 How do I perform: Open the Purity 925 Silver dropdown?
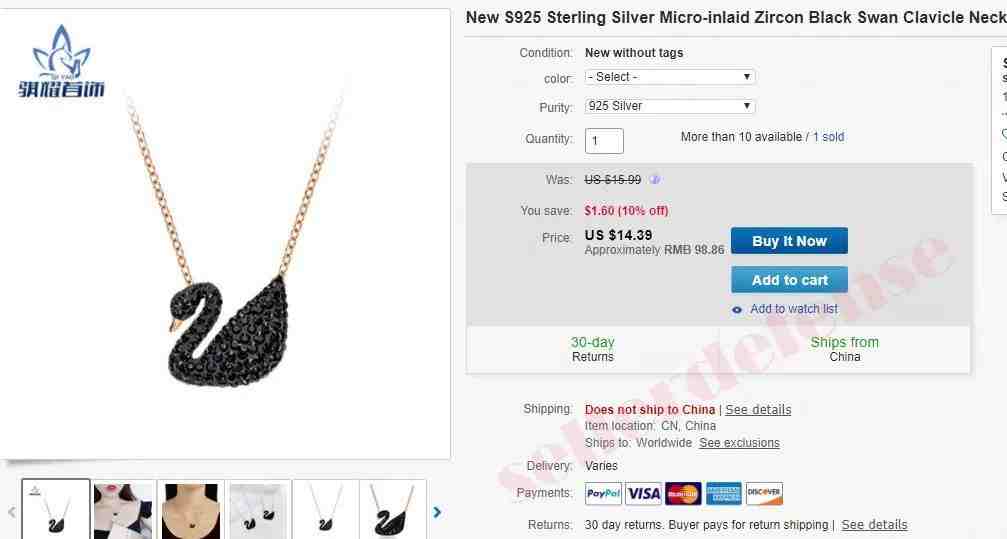pyautogui.click(x=670, y=106)
